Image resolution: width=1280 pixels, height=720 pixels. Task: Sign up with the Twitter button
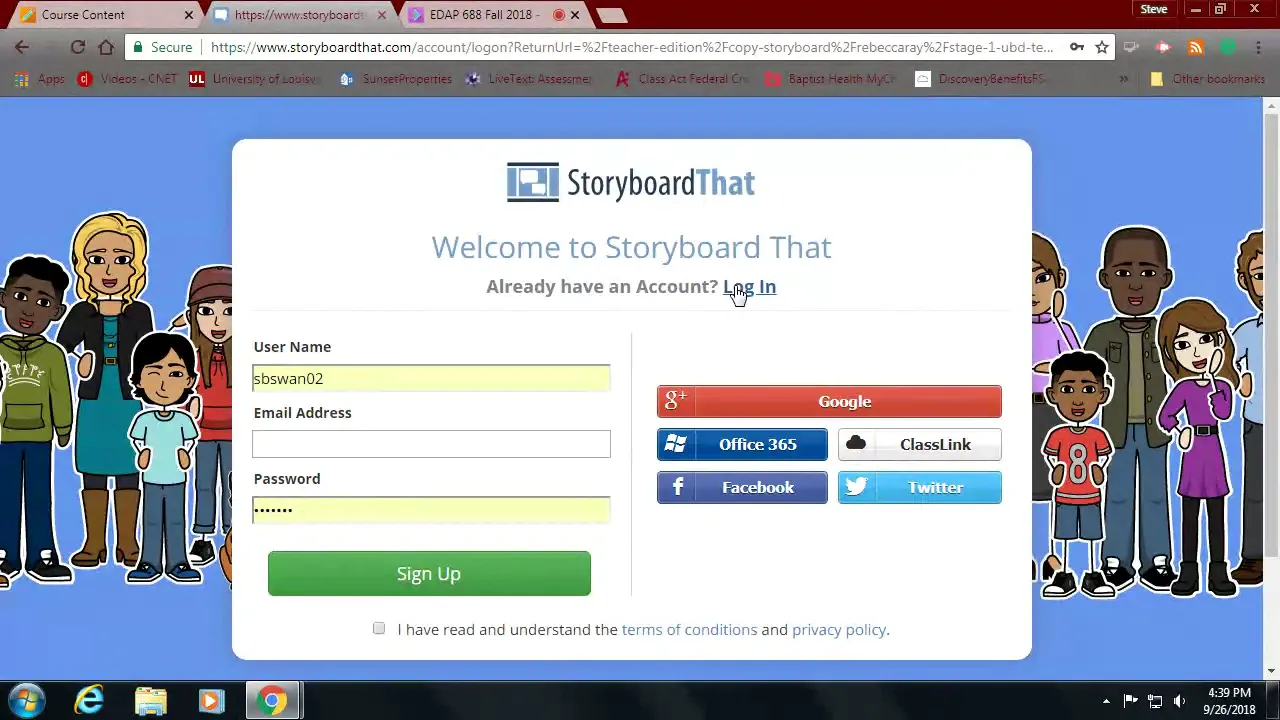(920, 487)
